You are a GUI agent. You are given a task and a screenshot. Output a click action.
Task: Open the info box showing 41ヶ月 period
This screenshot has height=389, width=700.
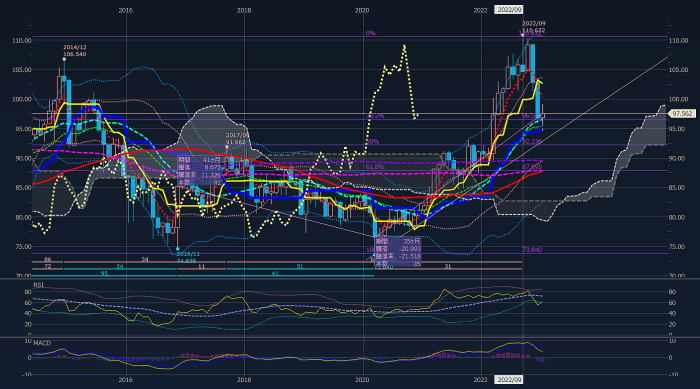[x=199, y=170]
